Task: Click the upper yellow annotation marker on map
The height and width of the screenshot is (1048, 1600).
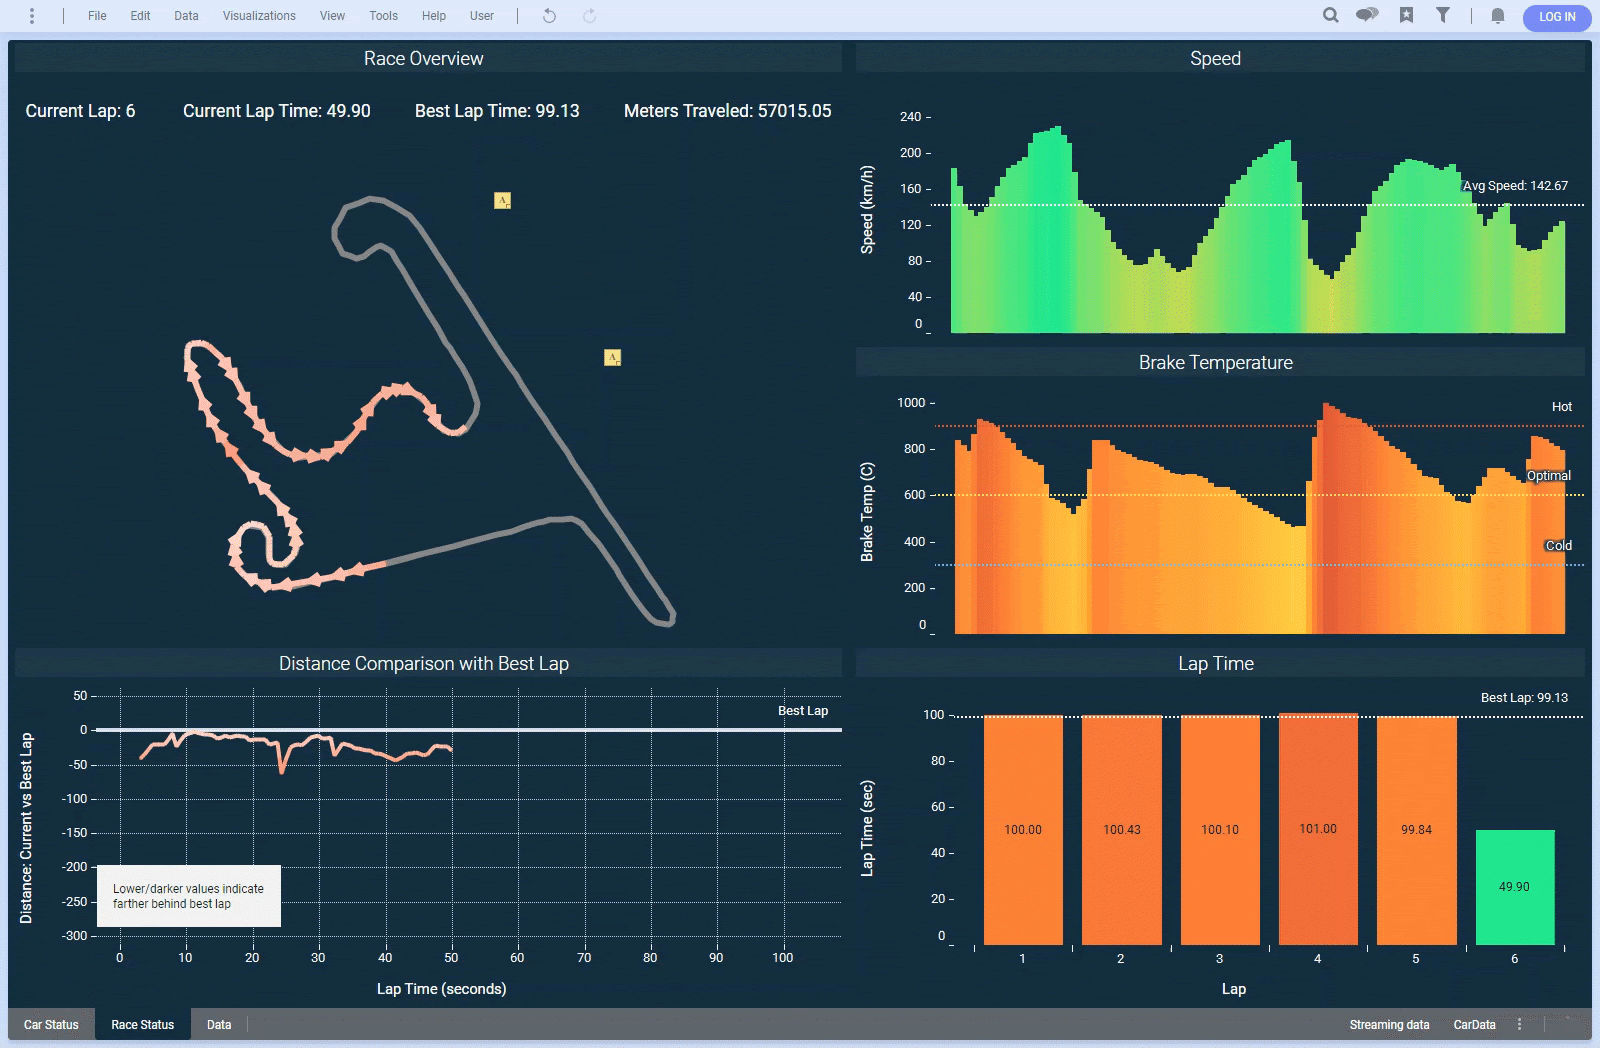Action: [502, 201]
